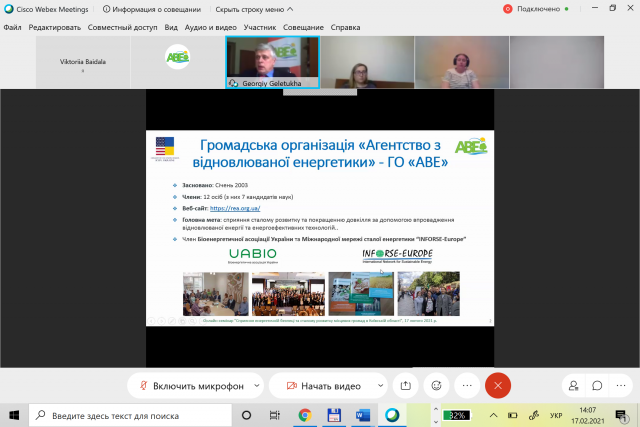Open the Совещание menu
This screenshot has width=640, height=427.
tap(303, 27)
